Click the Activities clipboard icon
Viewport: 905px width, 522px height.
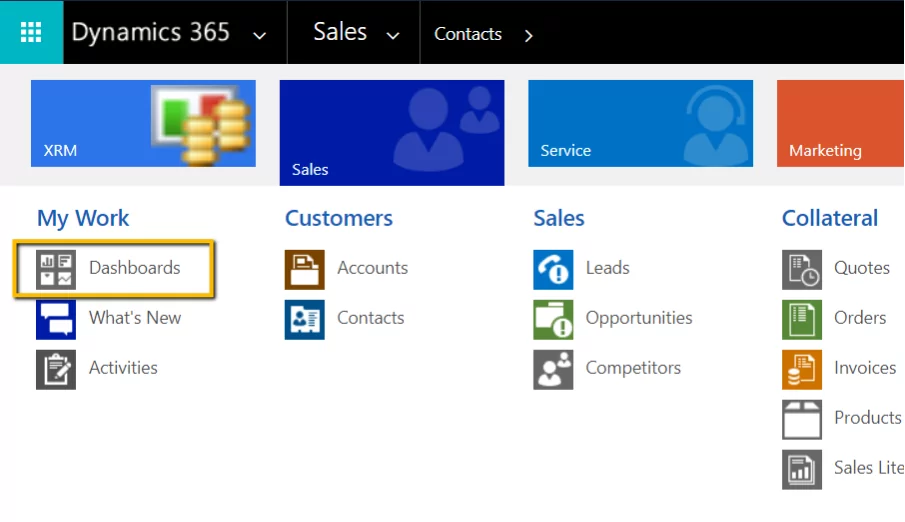click(x=56, y=370)
